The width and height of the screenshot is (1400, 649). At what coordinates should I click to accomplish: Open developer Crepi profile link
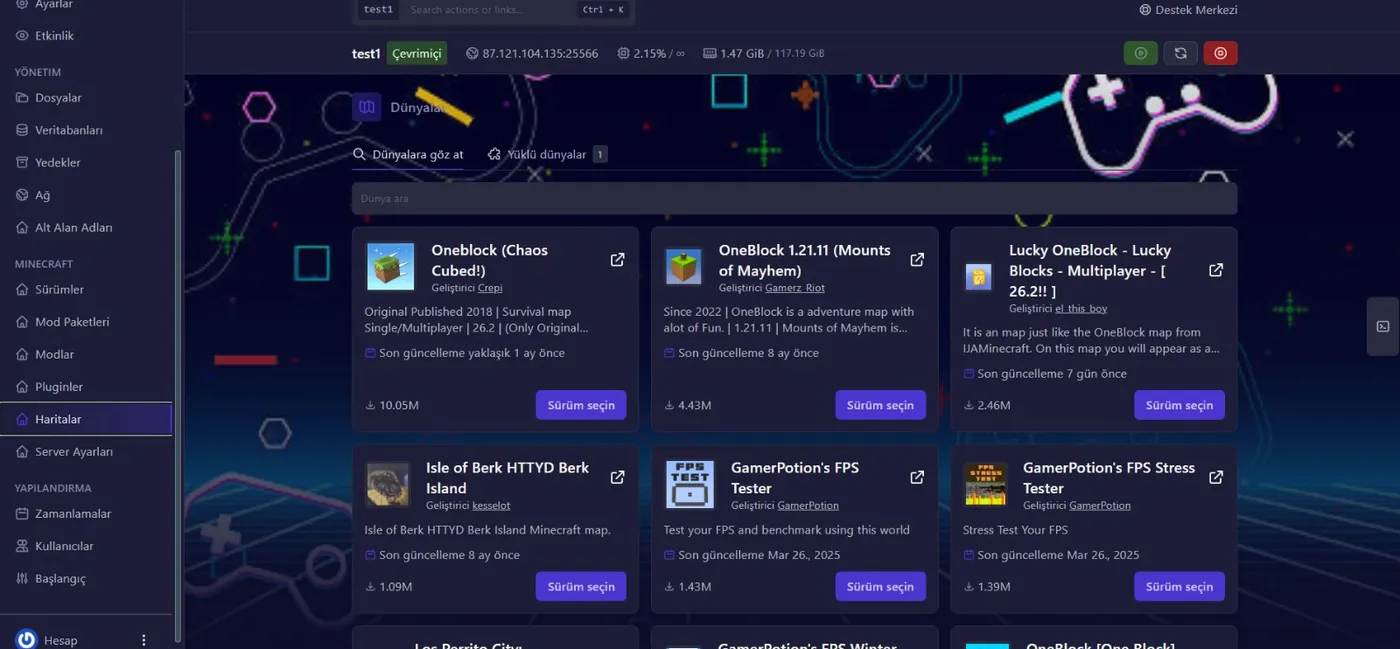(490, 288)
